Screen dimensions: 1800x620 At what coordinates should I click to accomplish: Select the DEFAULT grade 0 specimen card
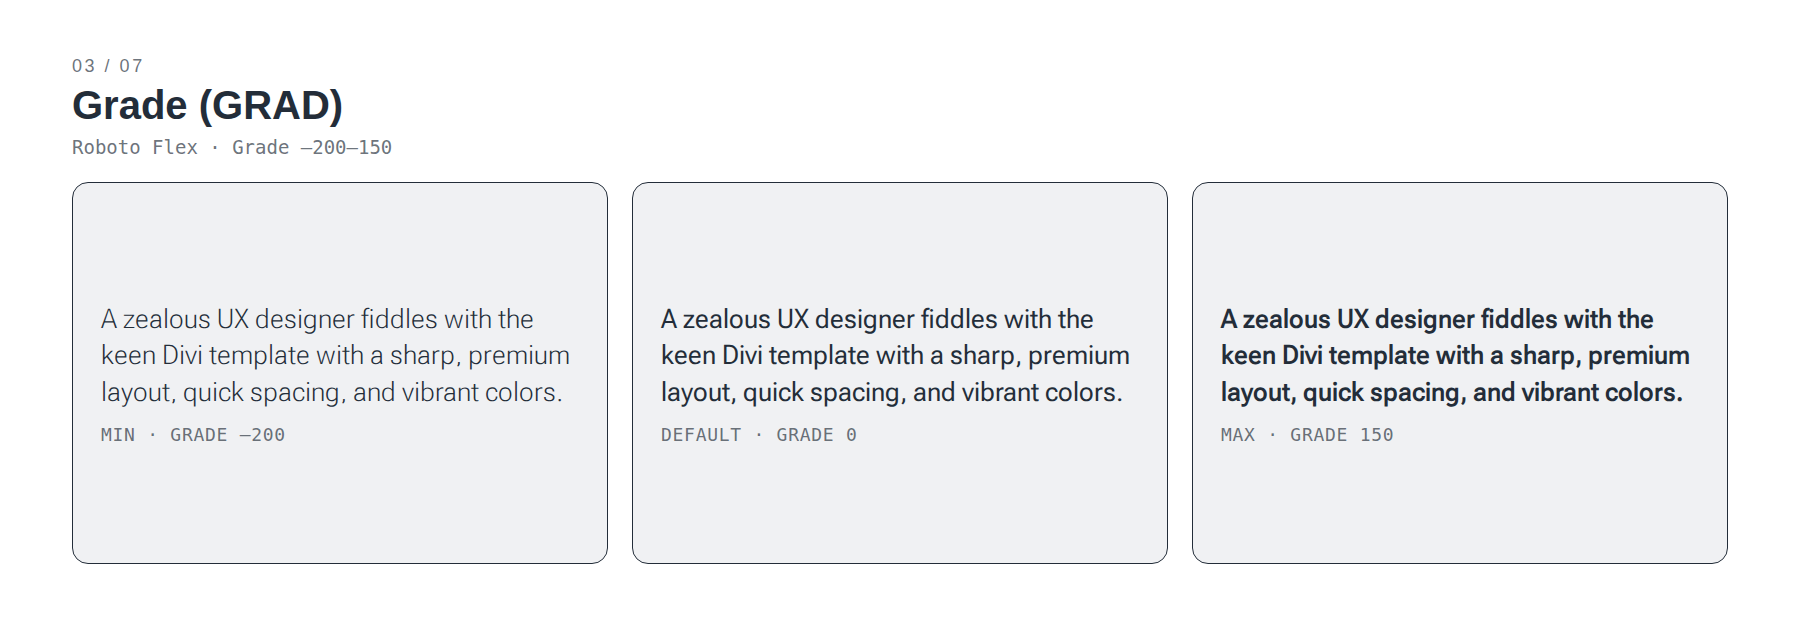900,373
